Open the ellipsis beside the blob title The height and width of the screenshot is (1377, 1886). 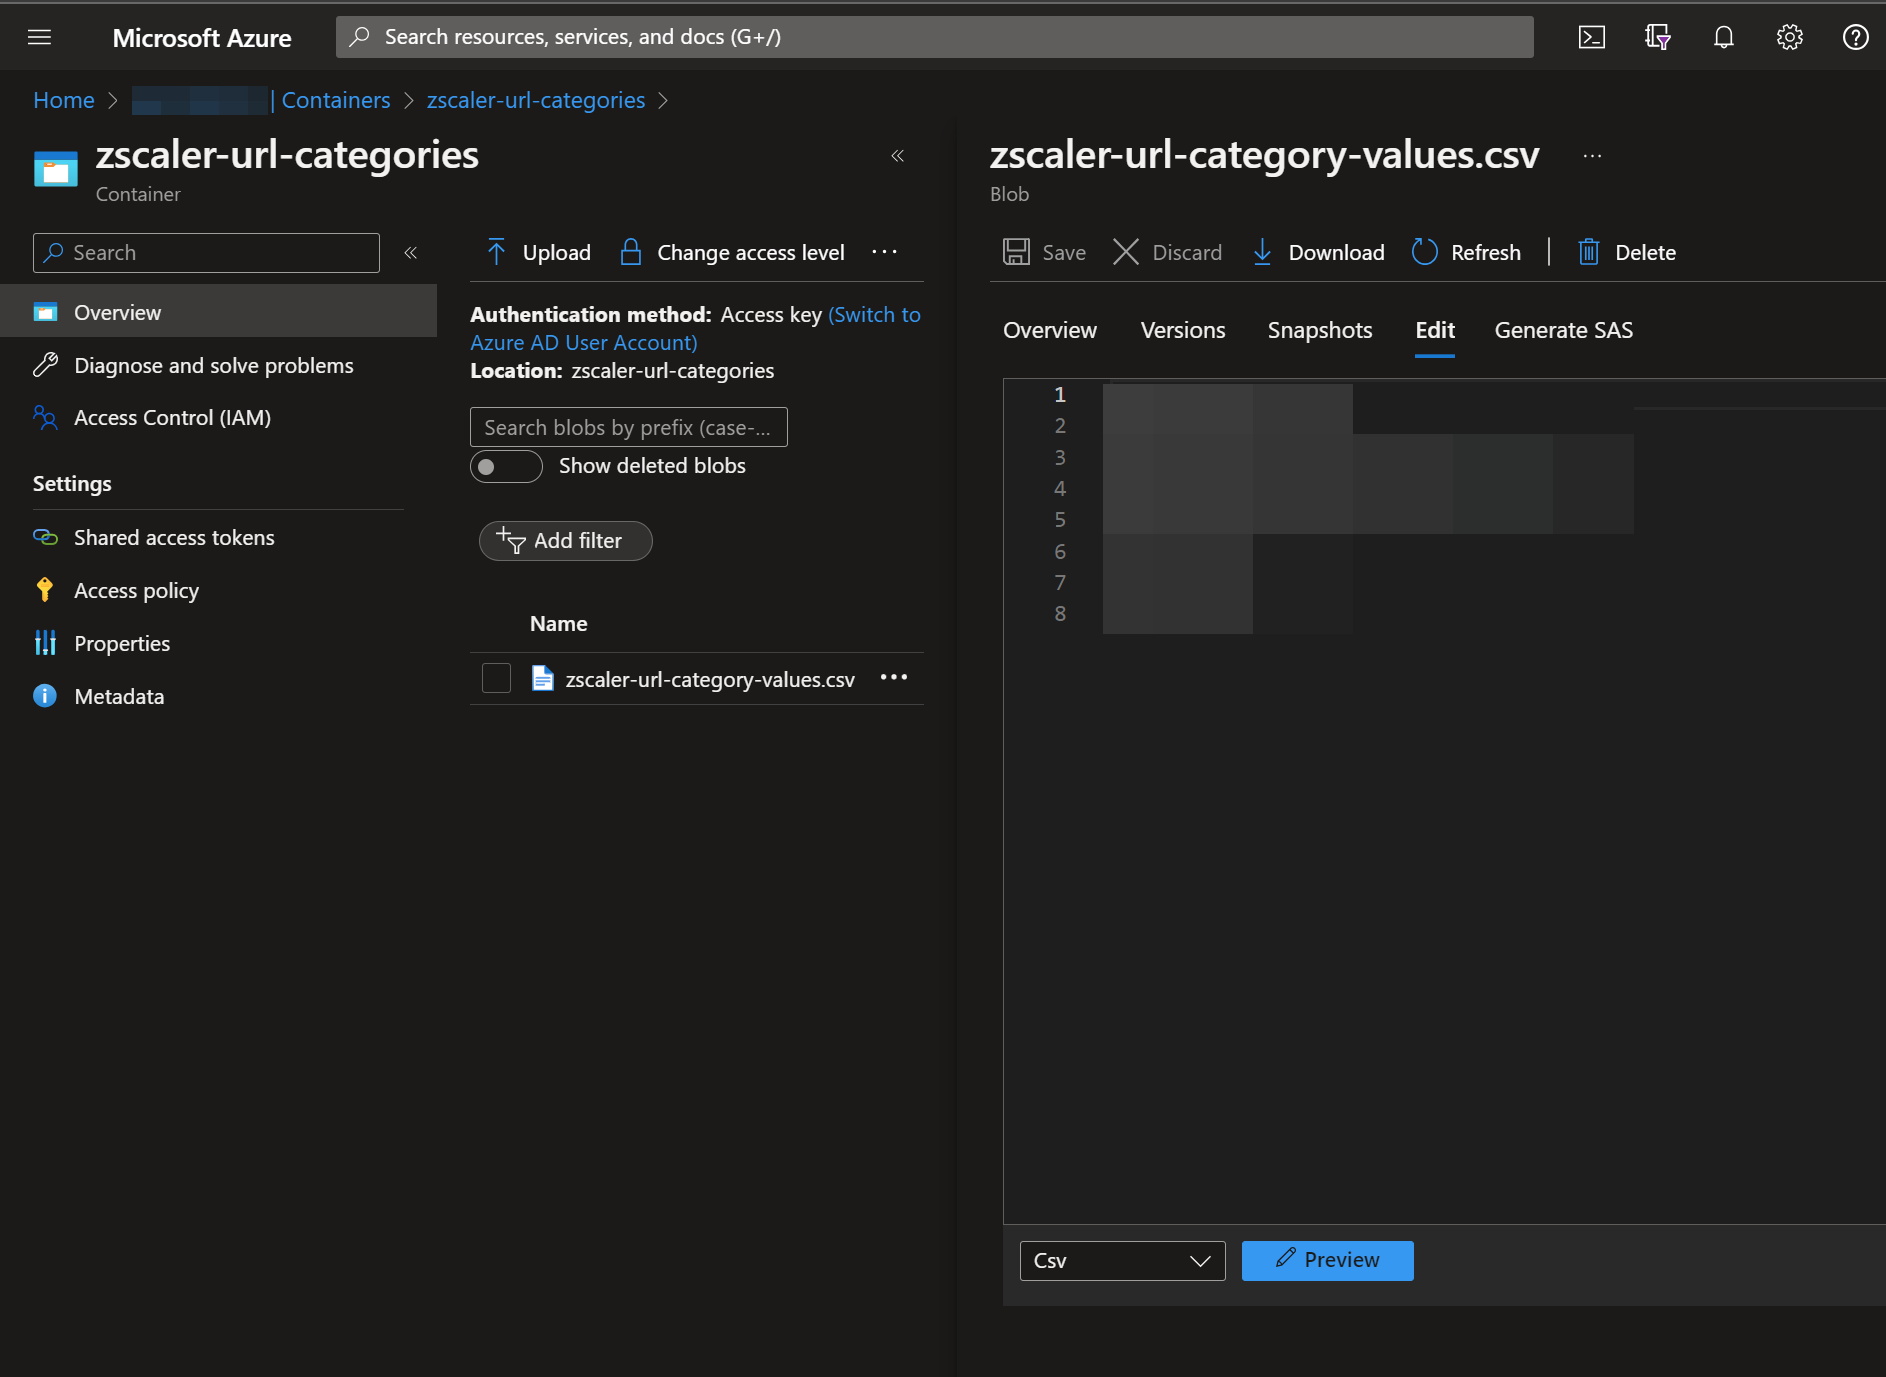point(1592,156)
